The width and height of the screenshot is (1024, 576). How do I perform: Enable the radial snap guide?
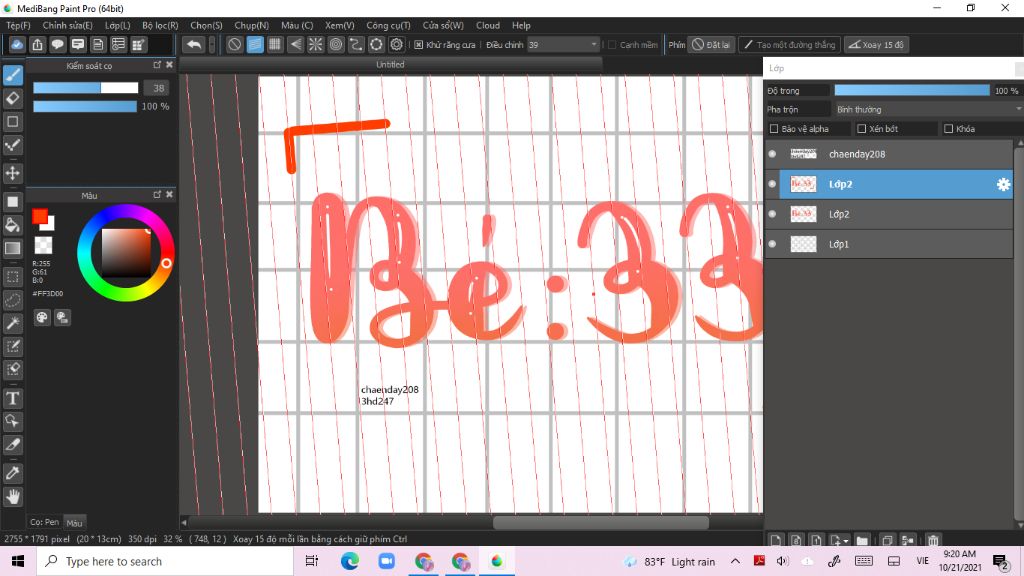coord(315,44)
